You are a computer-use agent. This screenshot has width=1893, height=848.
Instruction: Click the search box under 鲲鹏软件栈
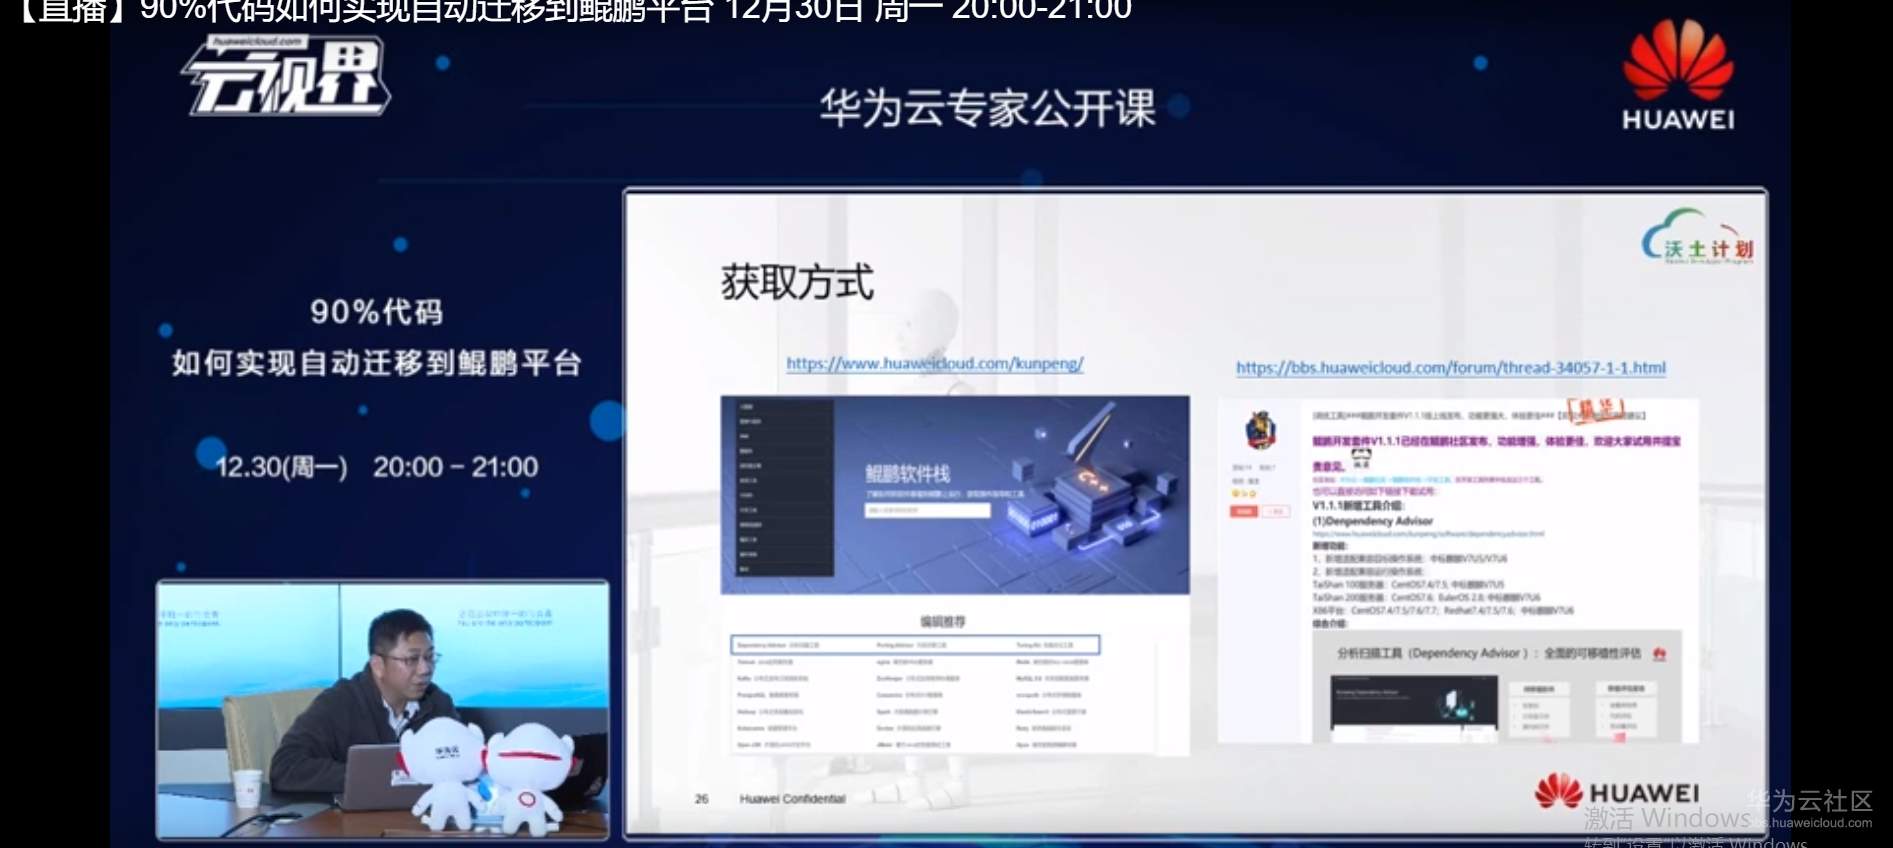[927, 510]
